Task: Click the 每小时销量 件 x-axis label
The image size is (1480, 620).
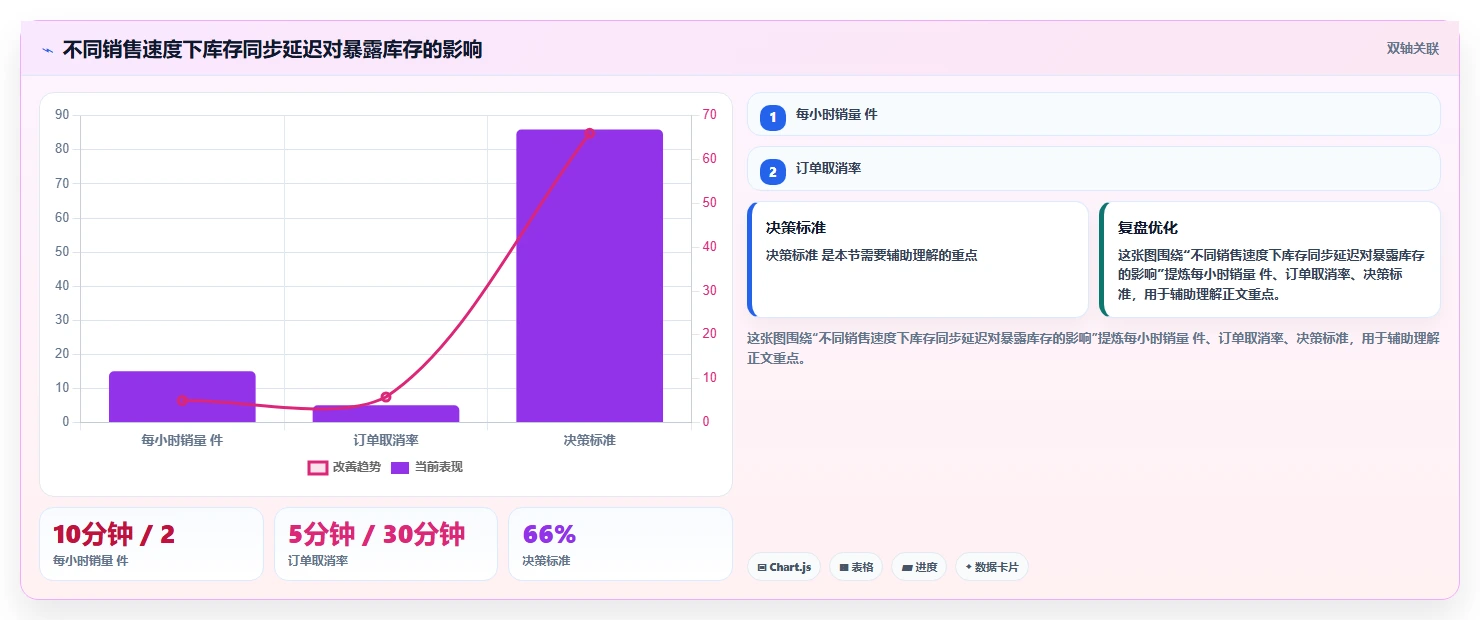Action: click(x=182, y=440)
